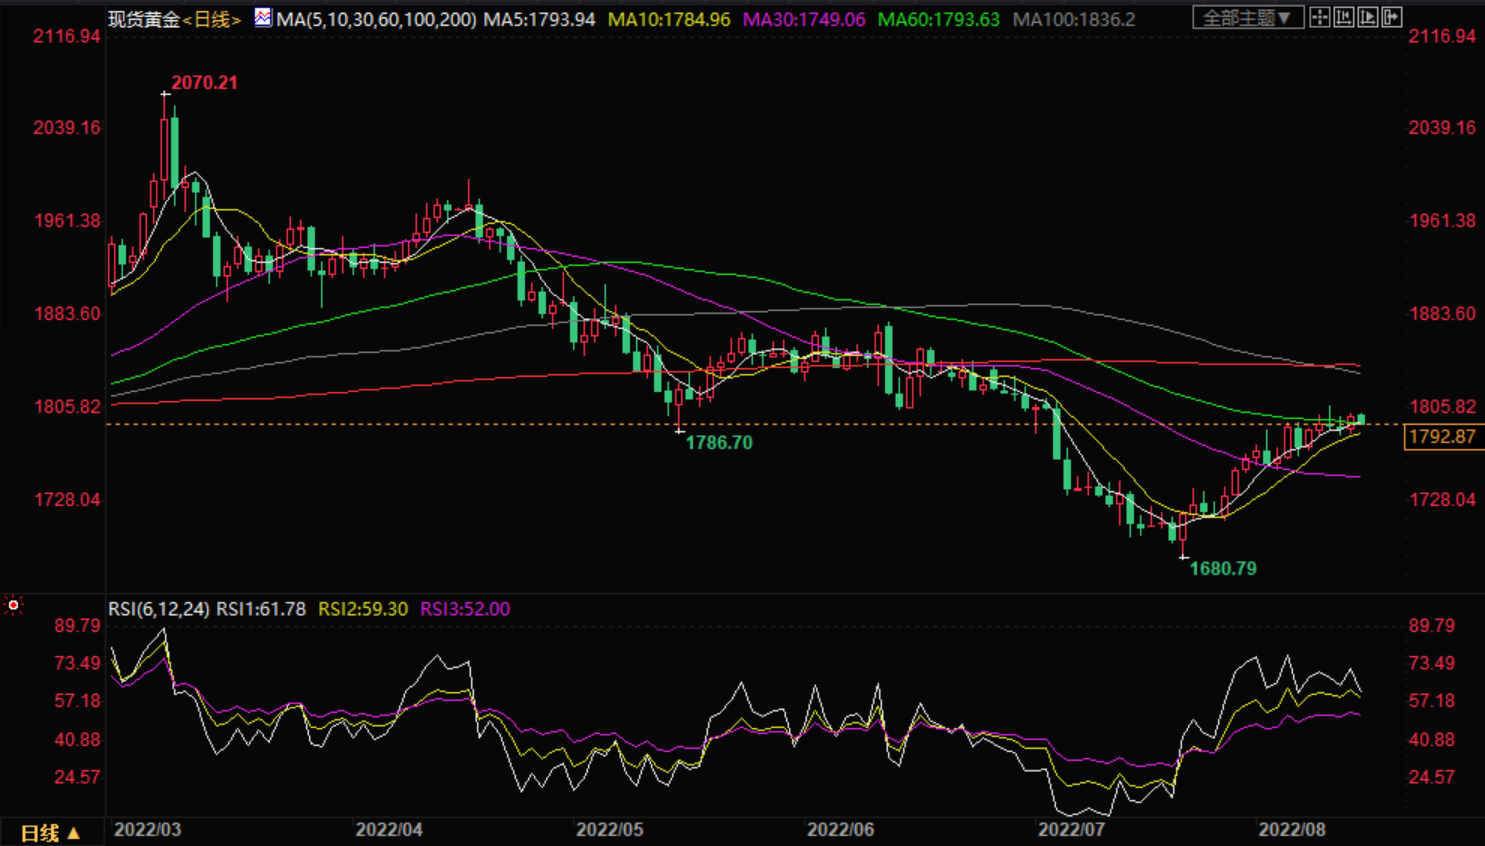Click the MA5:1793.94 legend value
1485x846 pixels.
point(540,19)
